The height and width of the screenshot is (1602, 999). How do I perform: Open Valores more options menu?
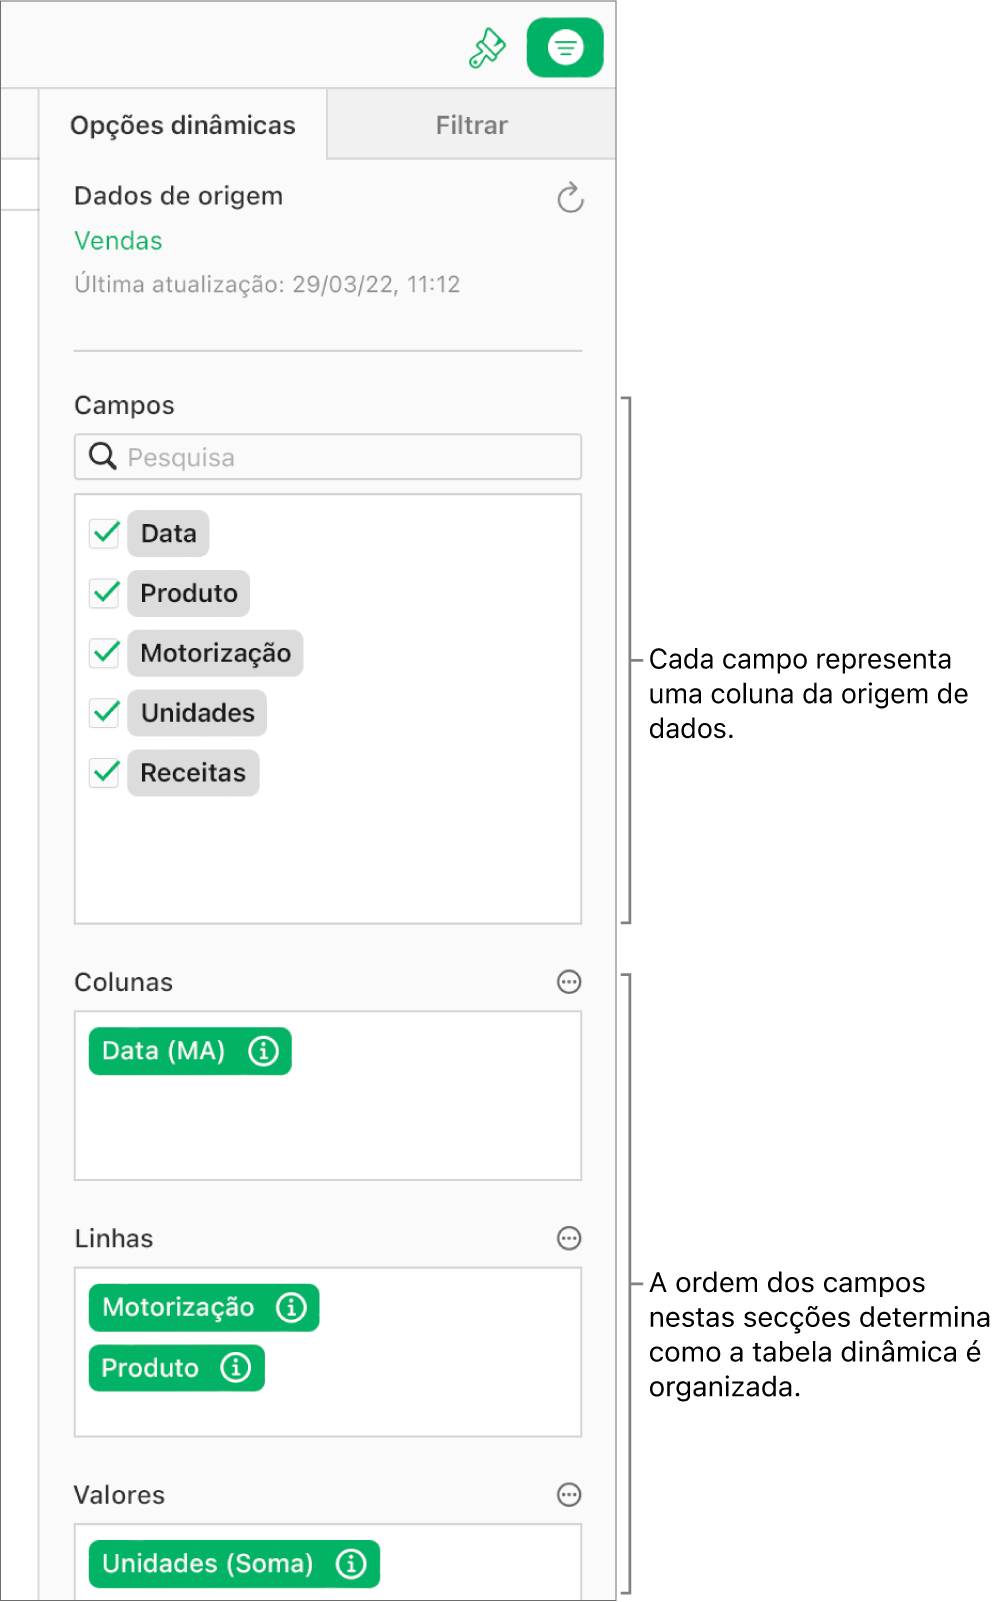click(x=569, y=1495)
